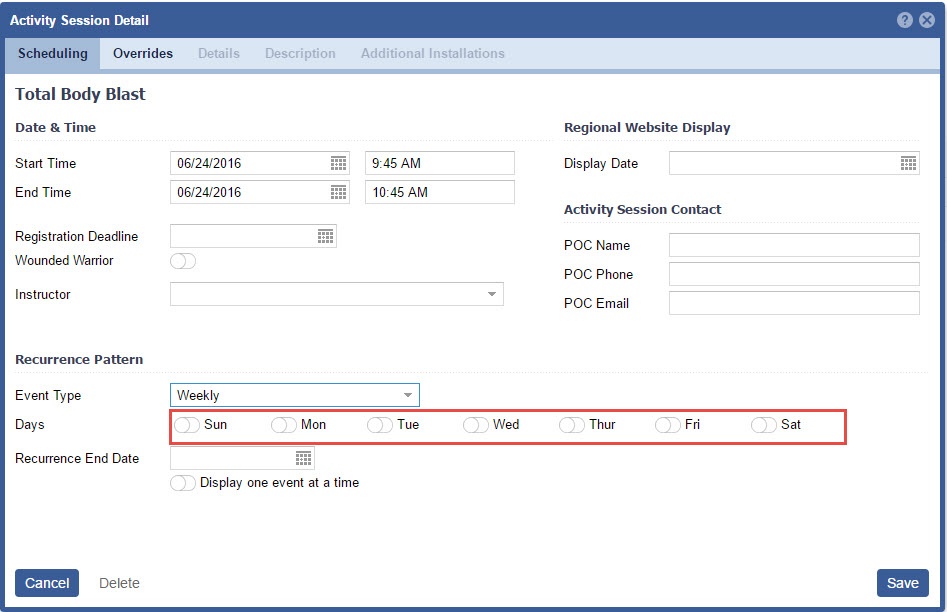Select the Scheduling tab
This screenshot has height=612, width=947.
(x=53, y=54)
